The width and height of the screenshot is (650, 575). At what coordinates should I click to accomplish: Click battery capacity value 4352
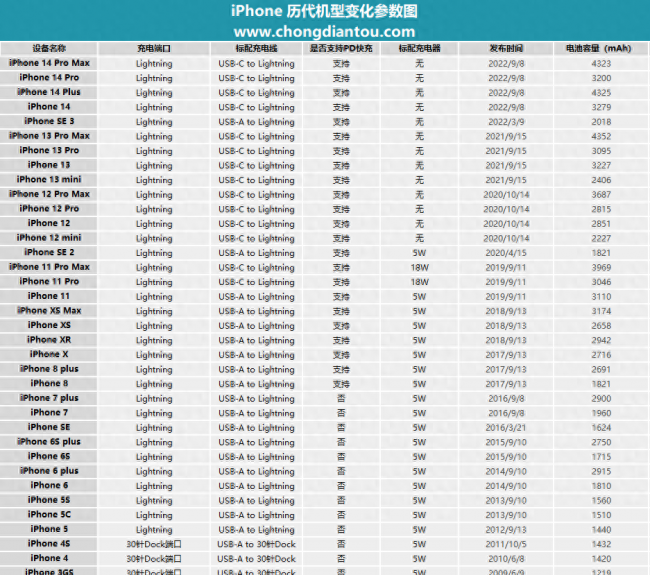pyautogui.click(x=601, y=136)
